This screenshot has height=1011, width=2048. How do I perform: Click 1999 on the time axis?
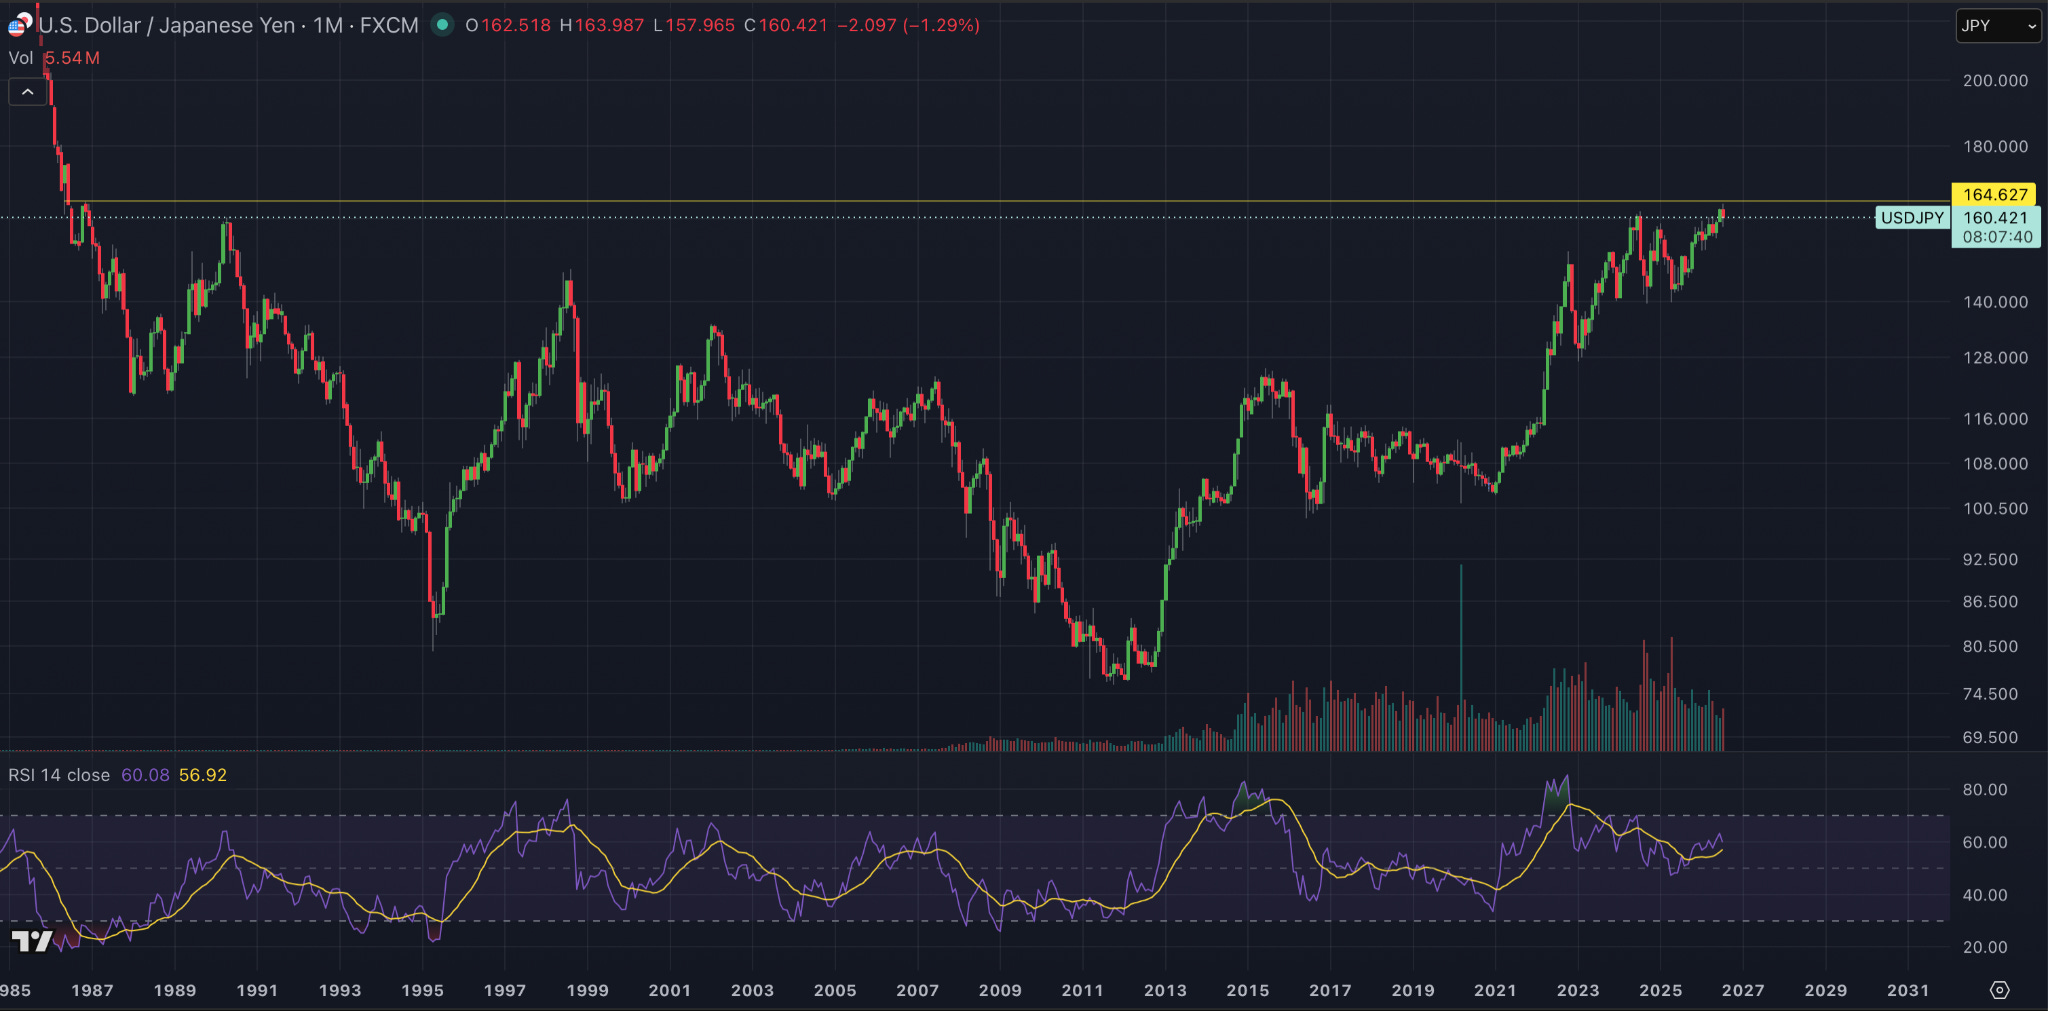click(587, 990)
